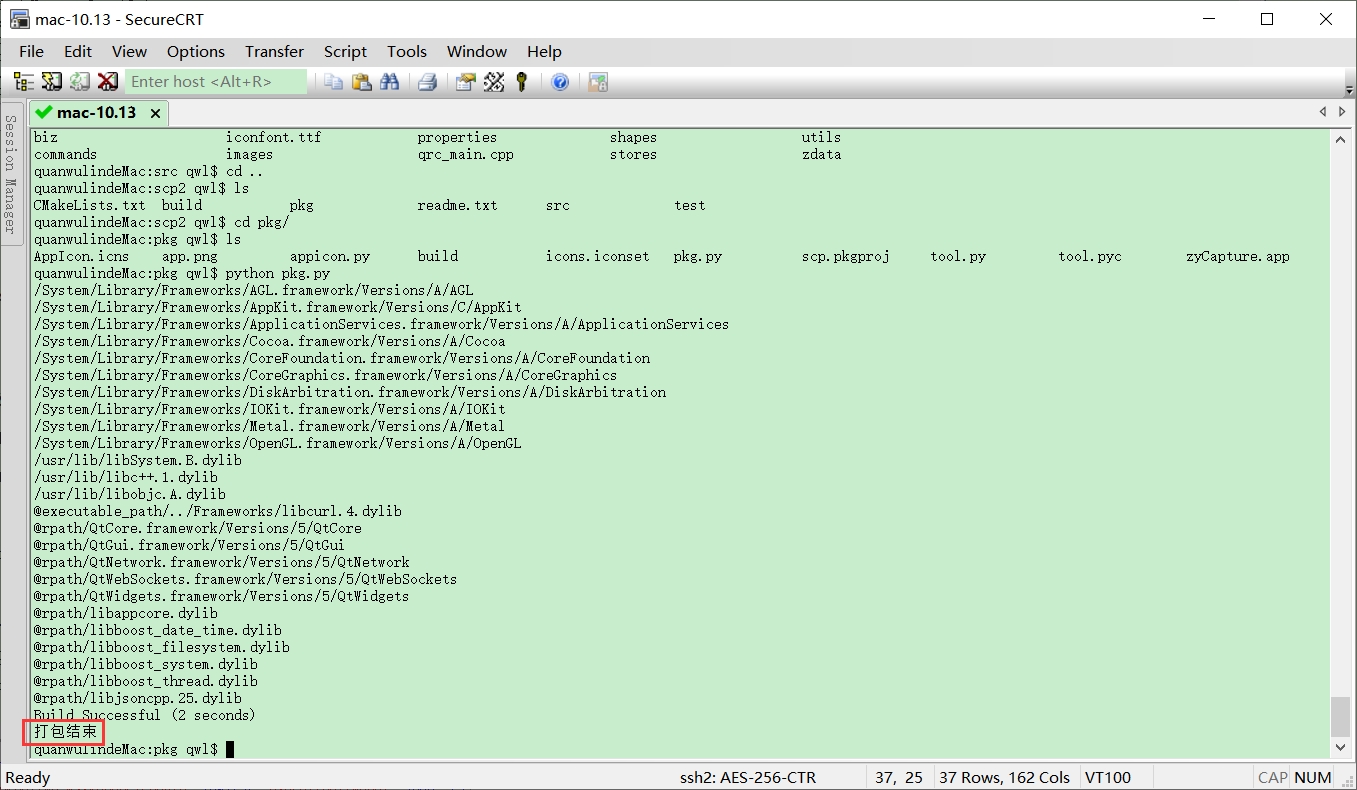Screen dimensions: 1357x790
Task: Select the mac-10.13 session tab
Action: (x=96, y=113)
